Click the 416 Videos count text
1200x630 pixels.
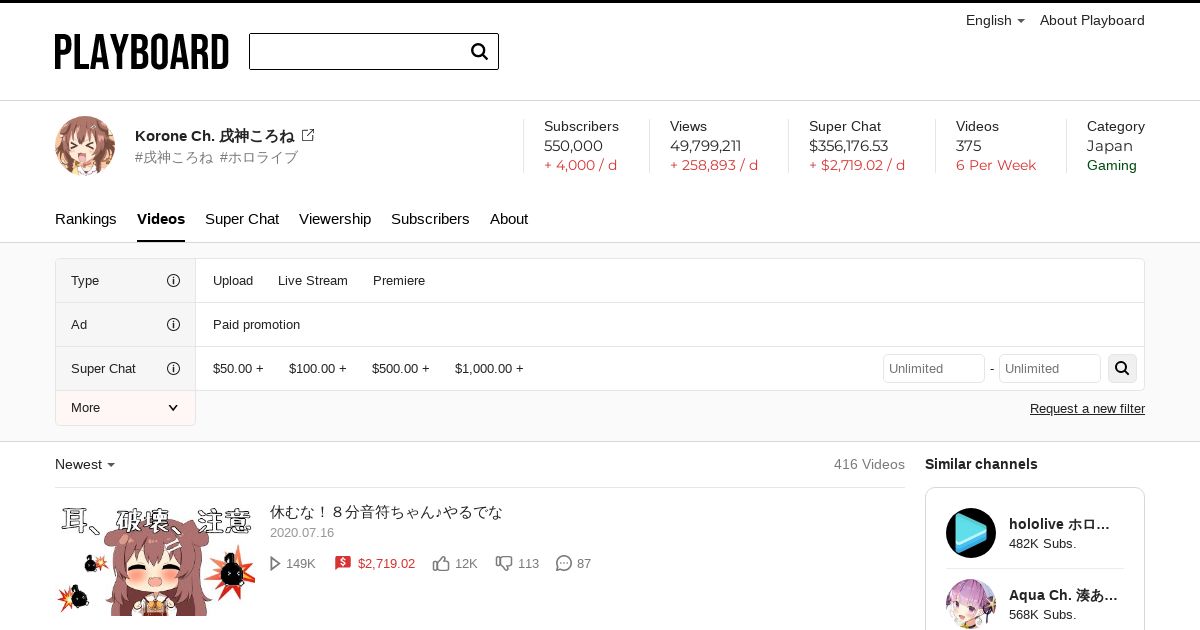pos(869,465)
